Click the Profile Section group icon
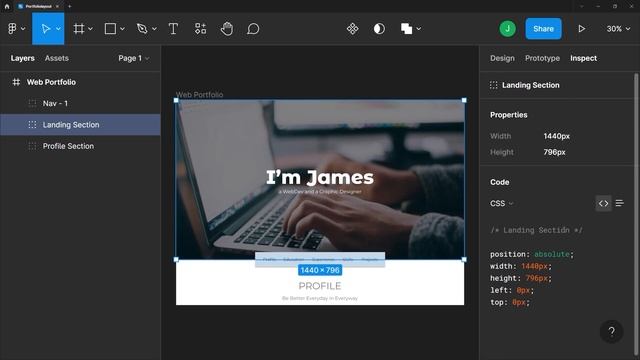Viewport: 640px width, 360px height. tap(32, 146)
